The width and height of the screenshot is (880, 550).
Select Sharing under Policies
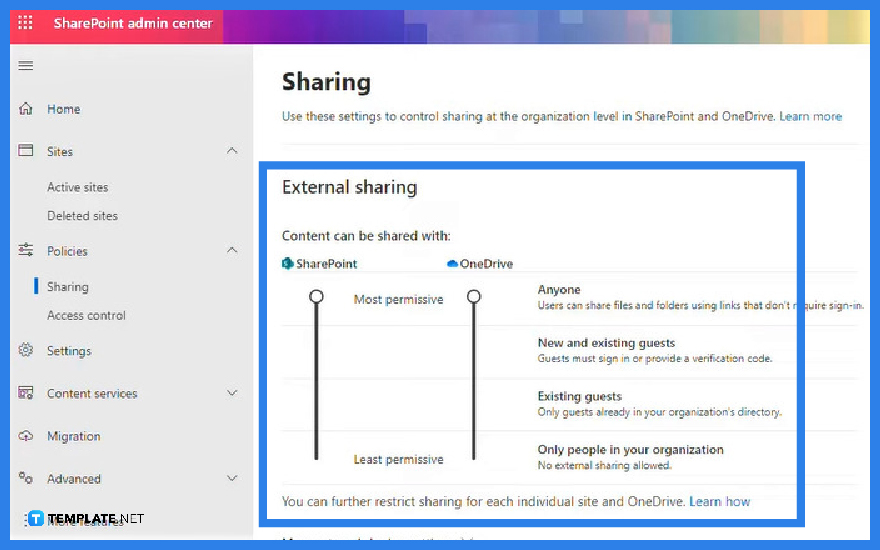(x=68, y=287)
